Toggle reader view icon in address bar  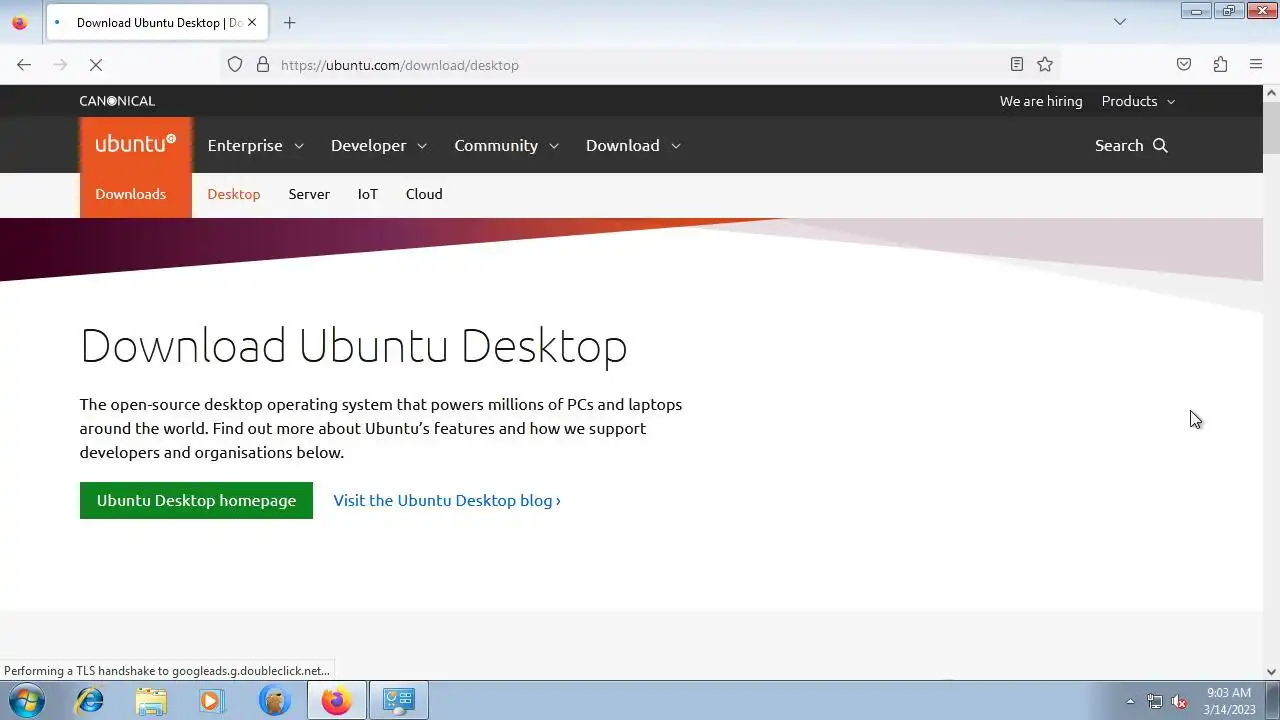(1017, 65)
